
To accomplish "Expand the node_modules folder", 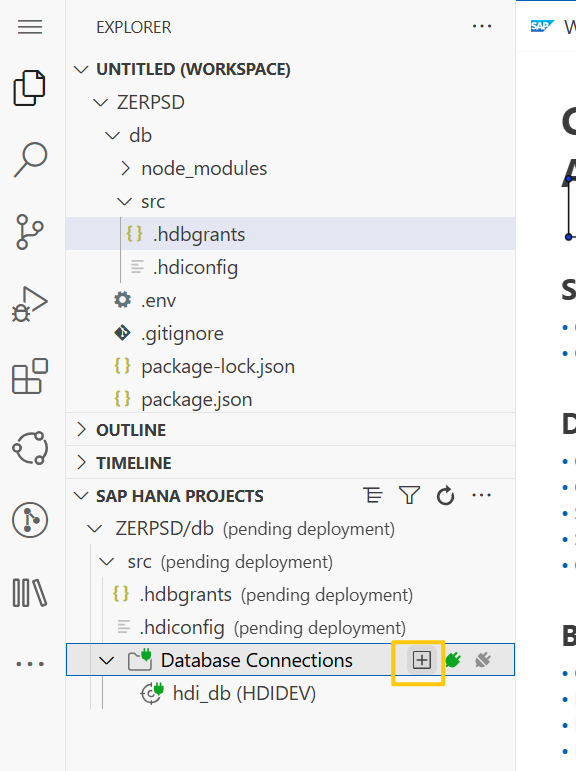I will tap(125, 168).
